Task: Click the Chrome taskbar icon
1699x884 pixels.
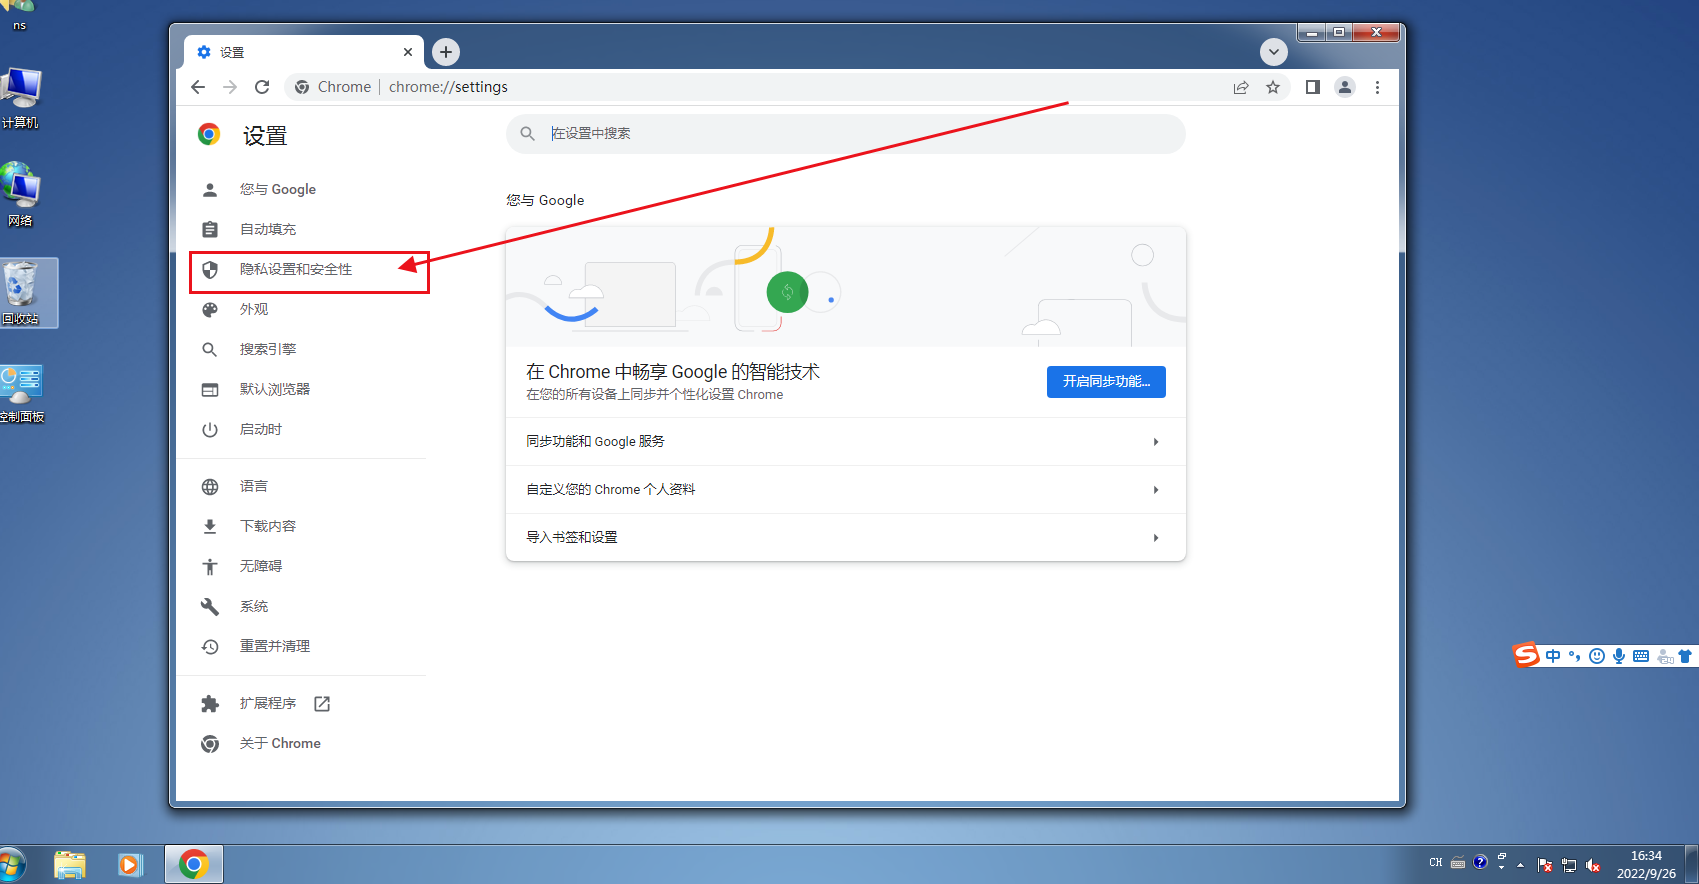Action: pos(194,864)
